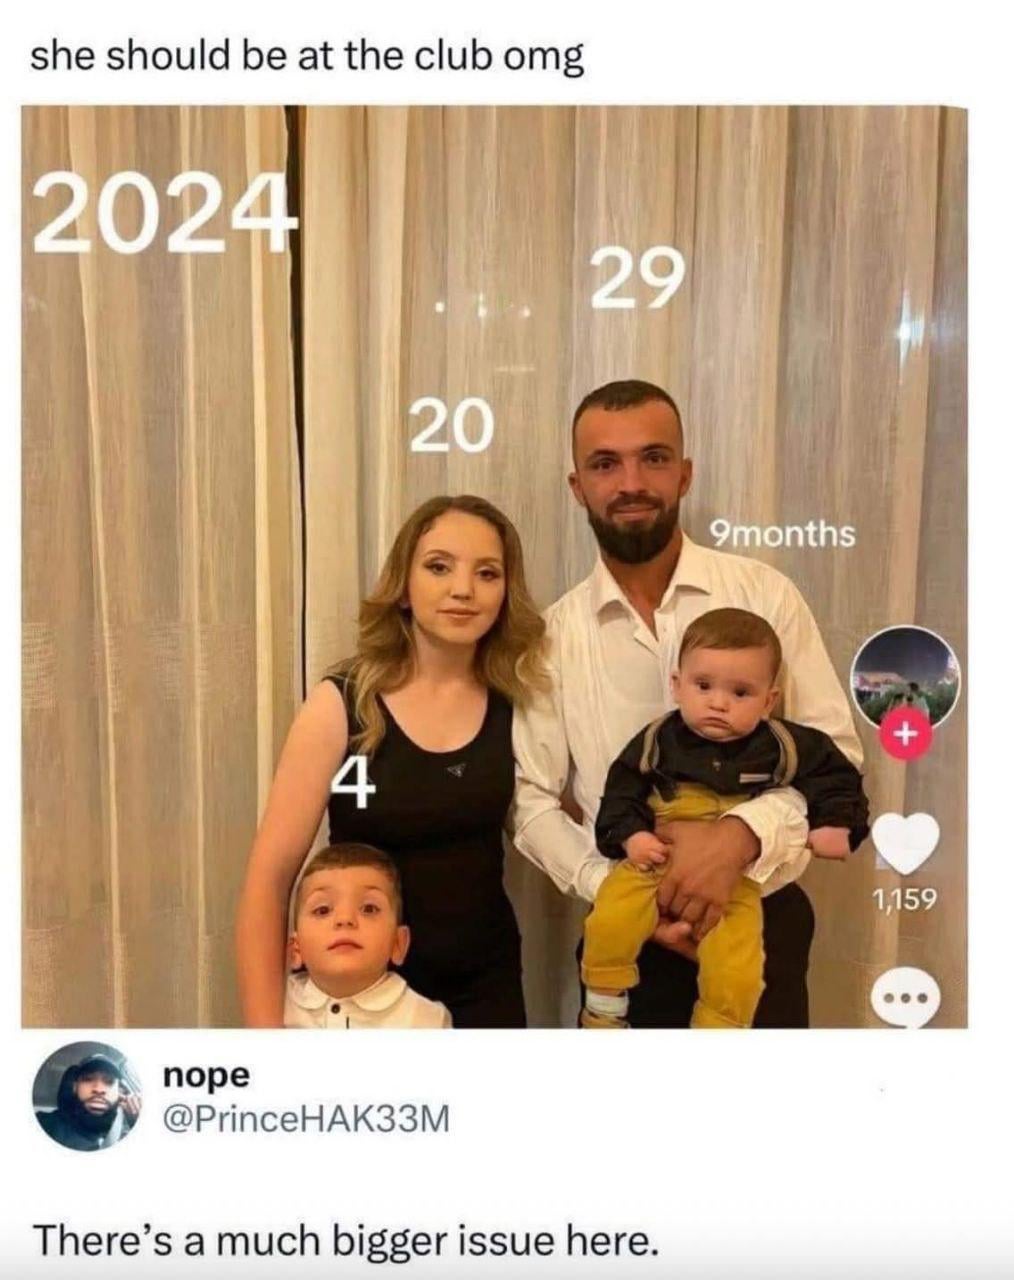Click the 1,159 like count
The width and height of the screenshot is (1014, 1280).
904,900
